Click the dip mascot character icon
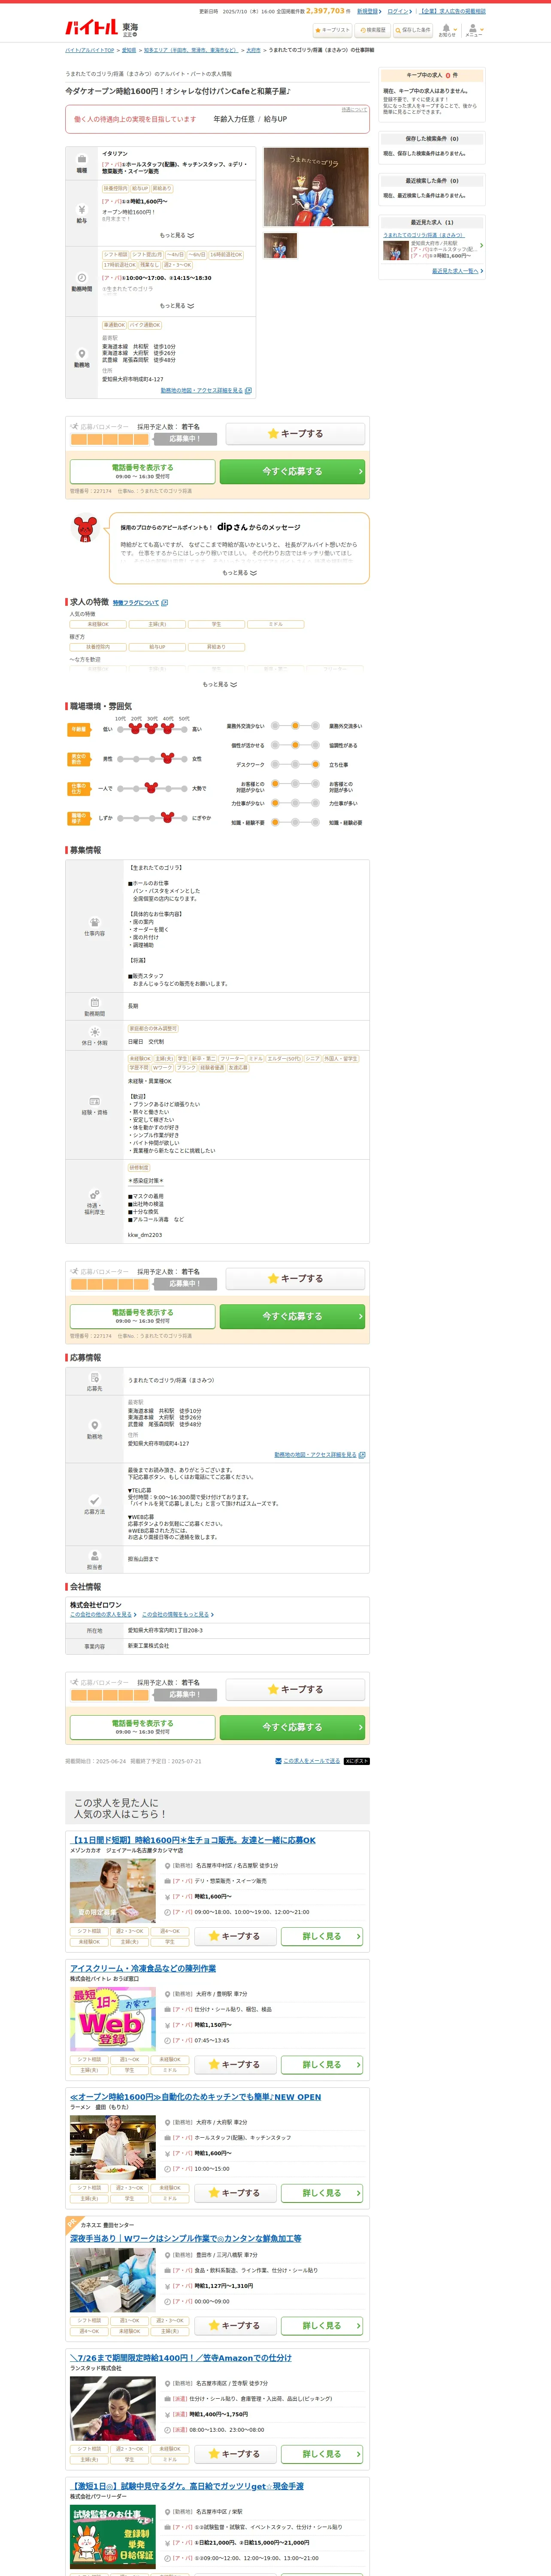The image size is (551, 2576). [x=86, y=529]
